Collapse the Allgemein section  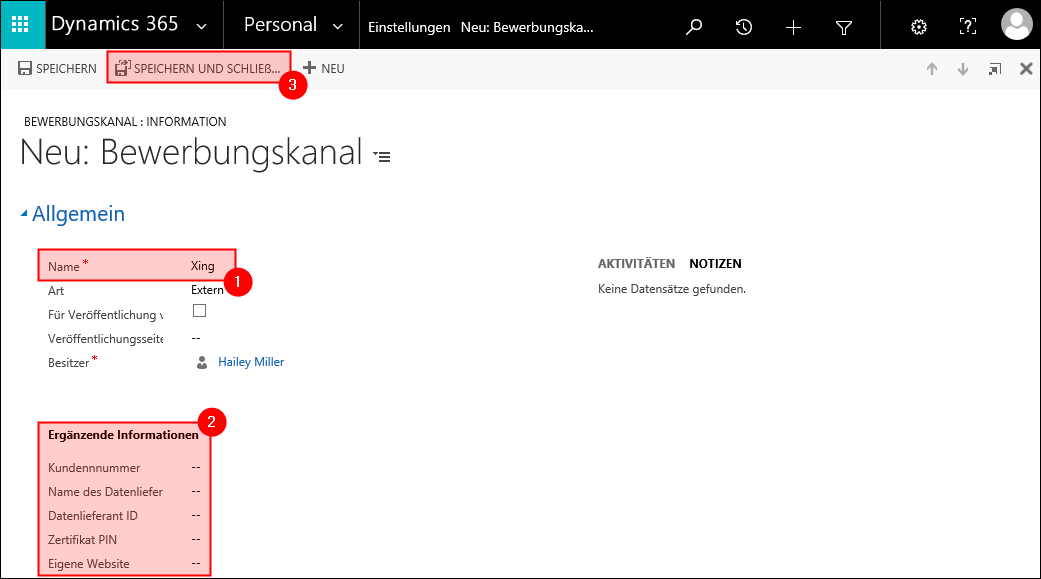click(x=25, y=214)
